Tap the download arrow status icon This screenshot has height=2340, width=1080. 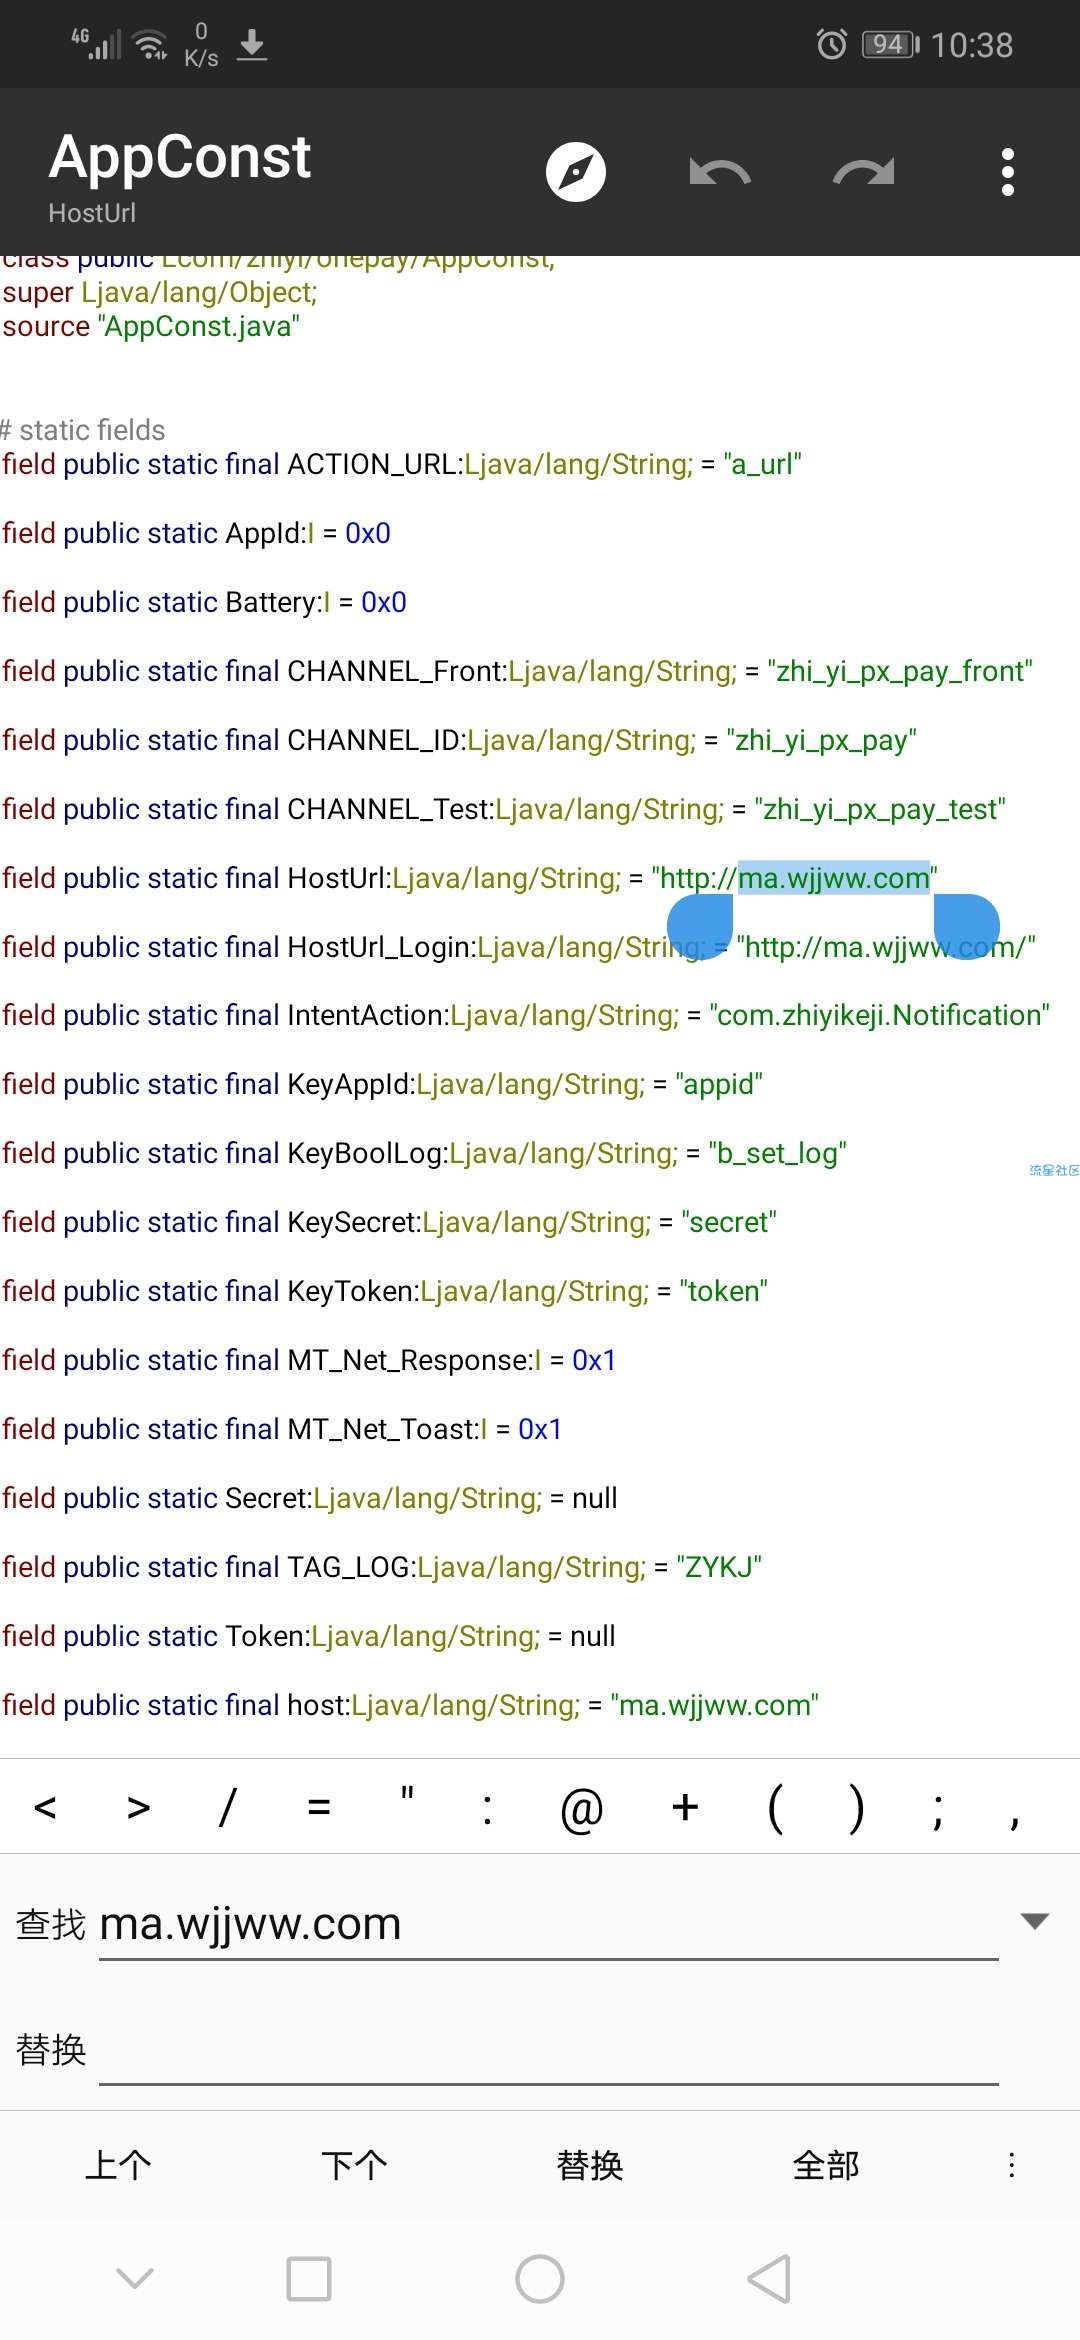point(252,44)
